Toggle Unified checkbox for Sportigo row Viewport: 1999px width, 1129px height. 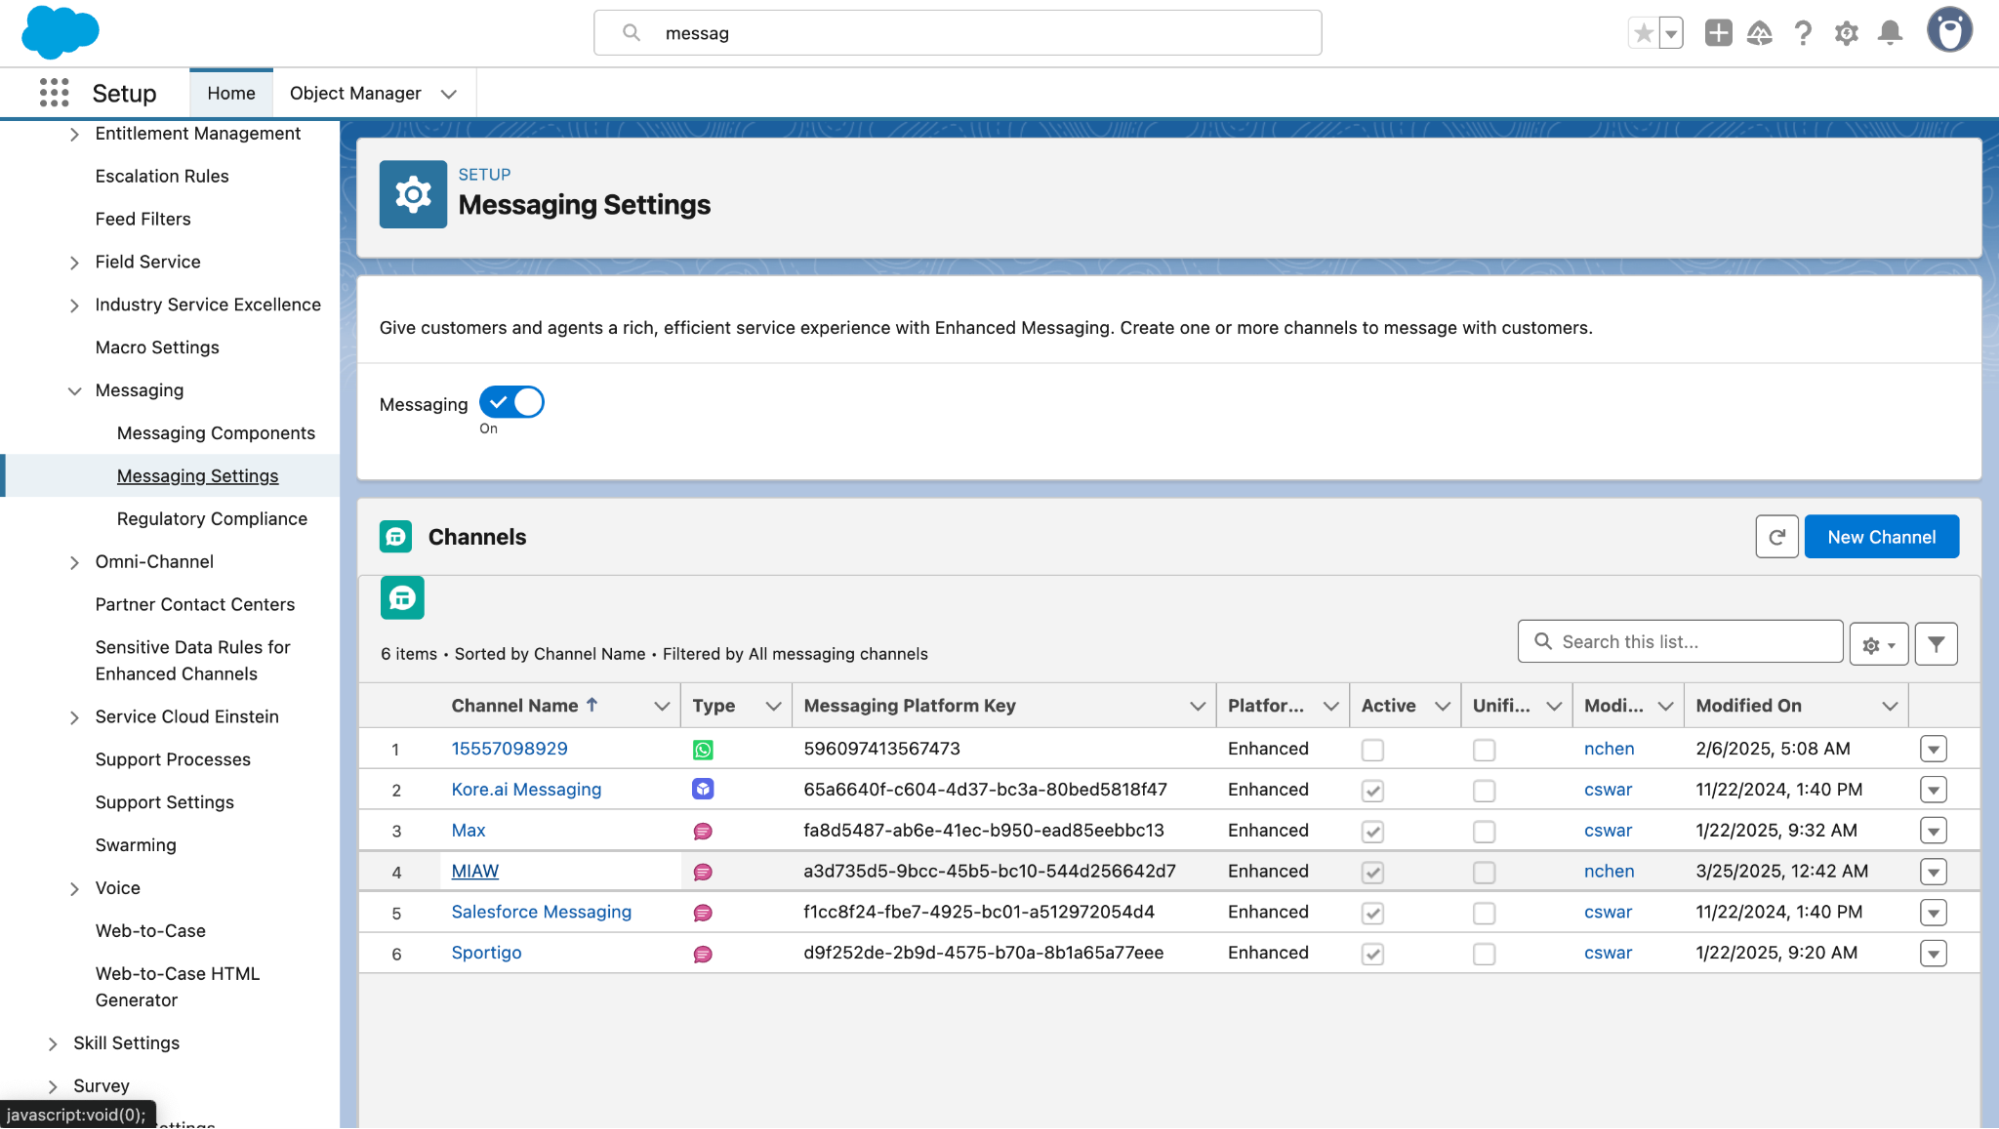tap(1484, 955)
